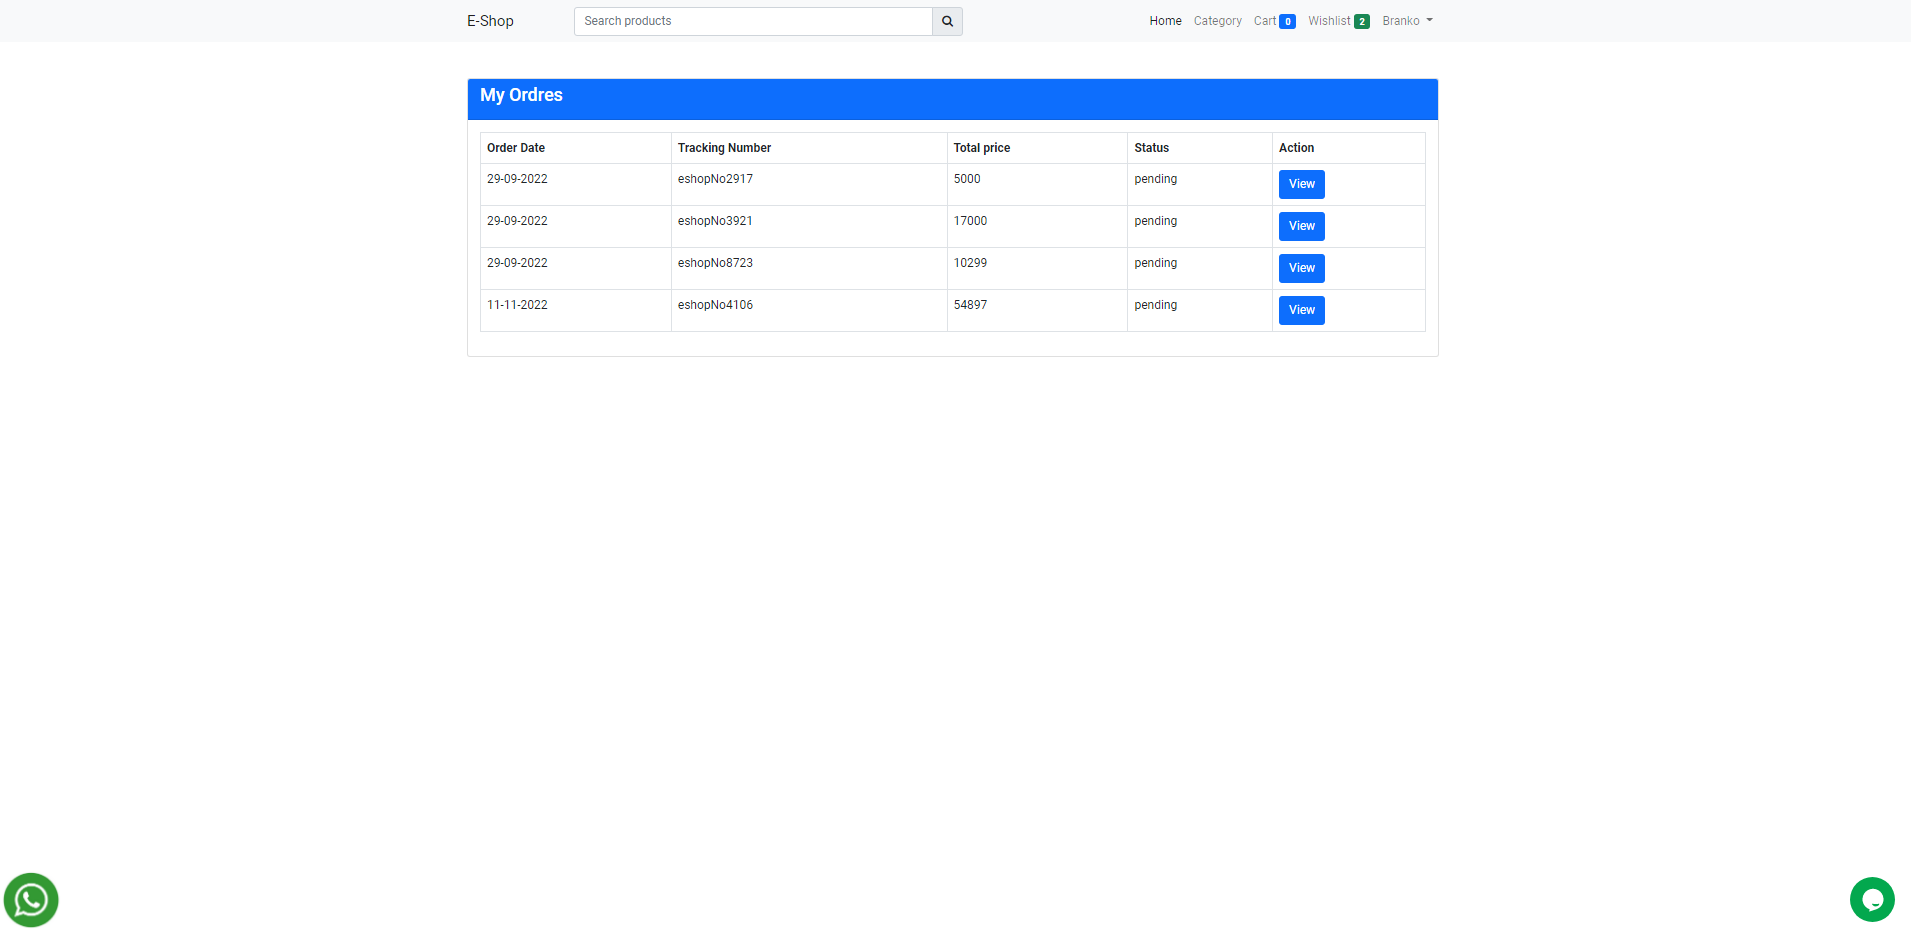Open the Wishlist page

(x=1330, y=20)
